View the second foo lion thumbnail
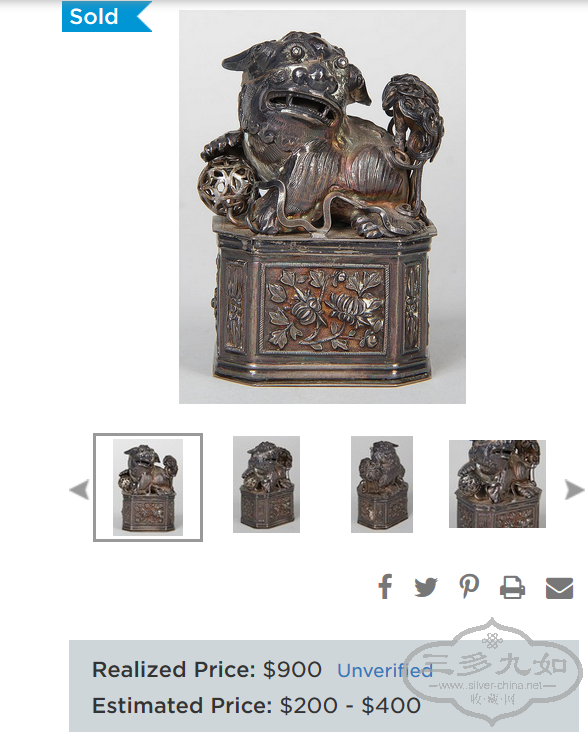The width and height of the screenshot is (588, 732). tap(266, 484)
